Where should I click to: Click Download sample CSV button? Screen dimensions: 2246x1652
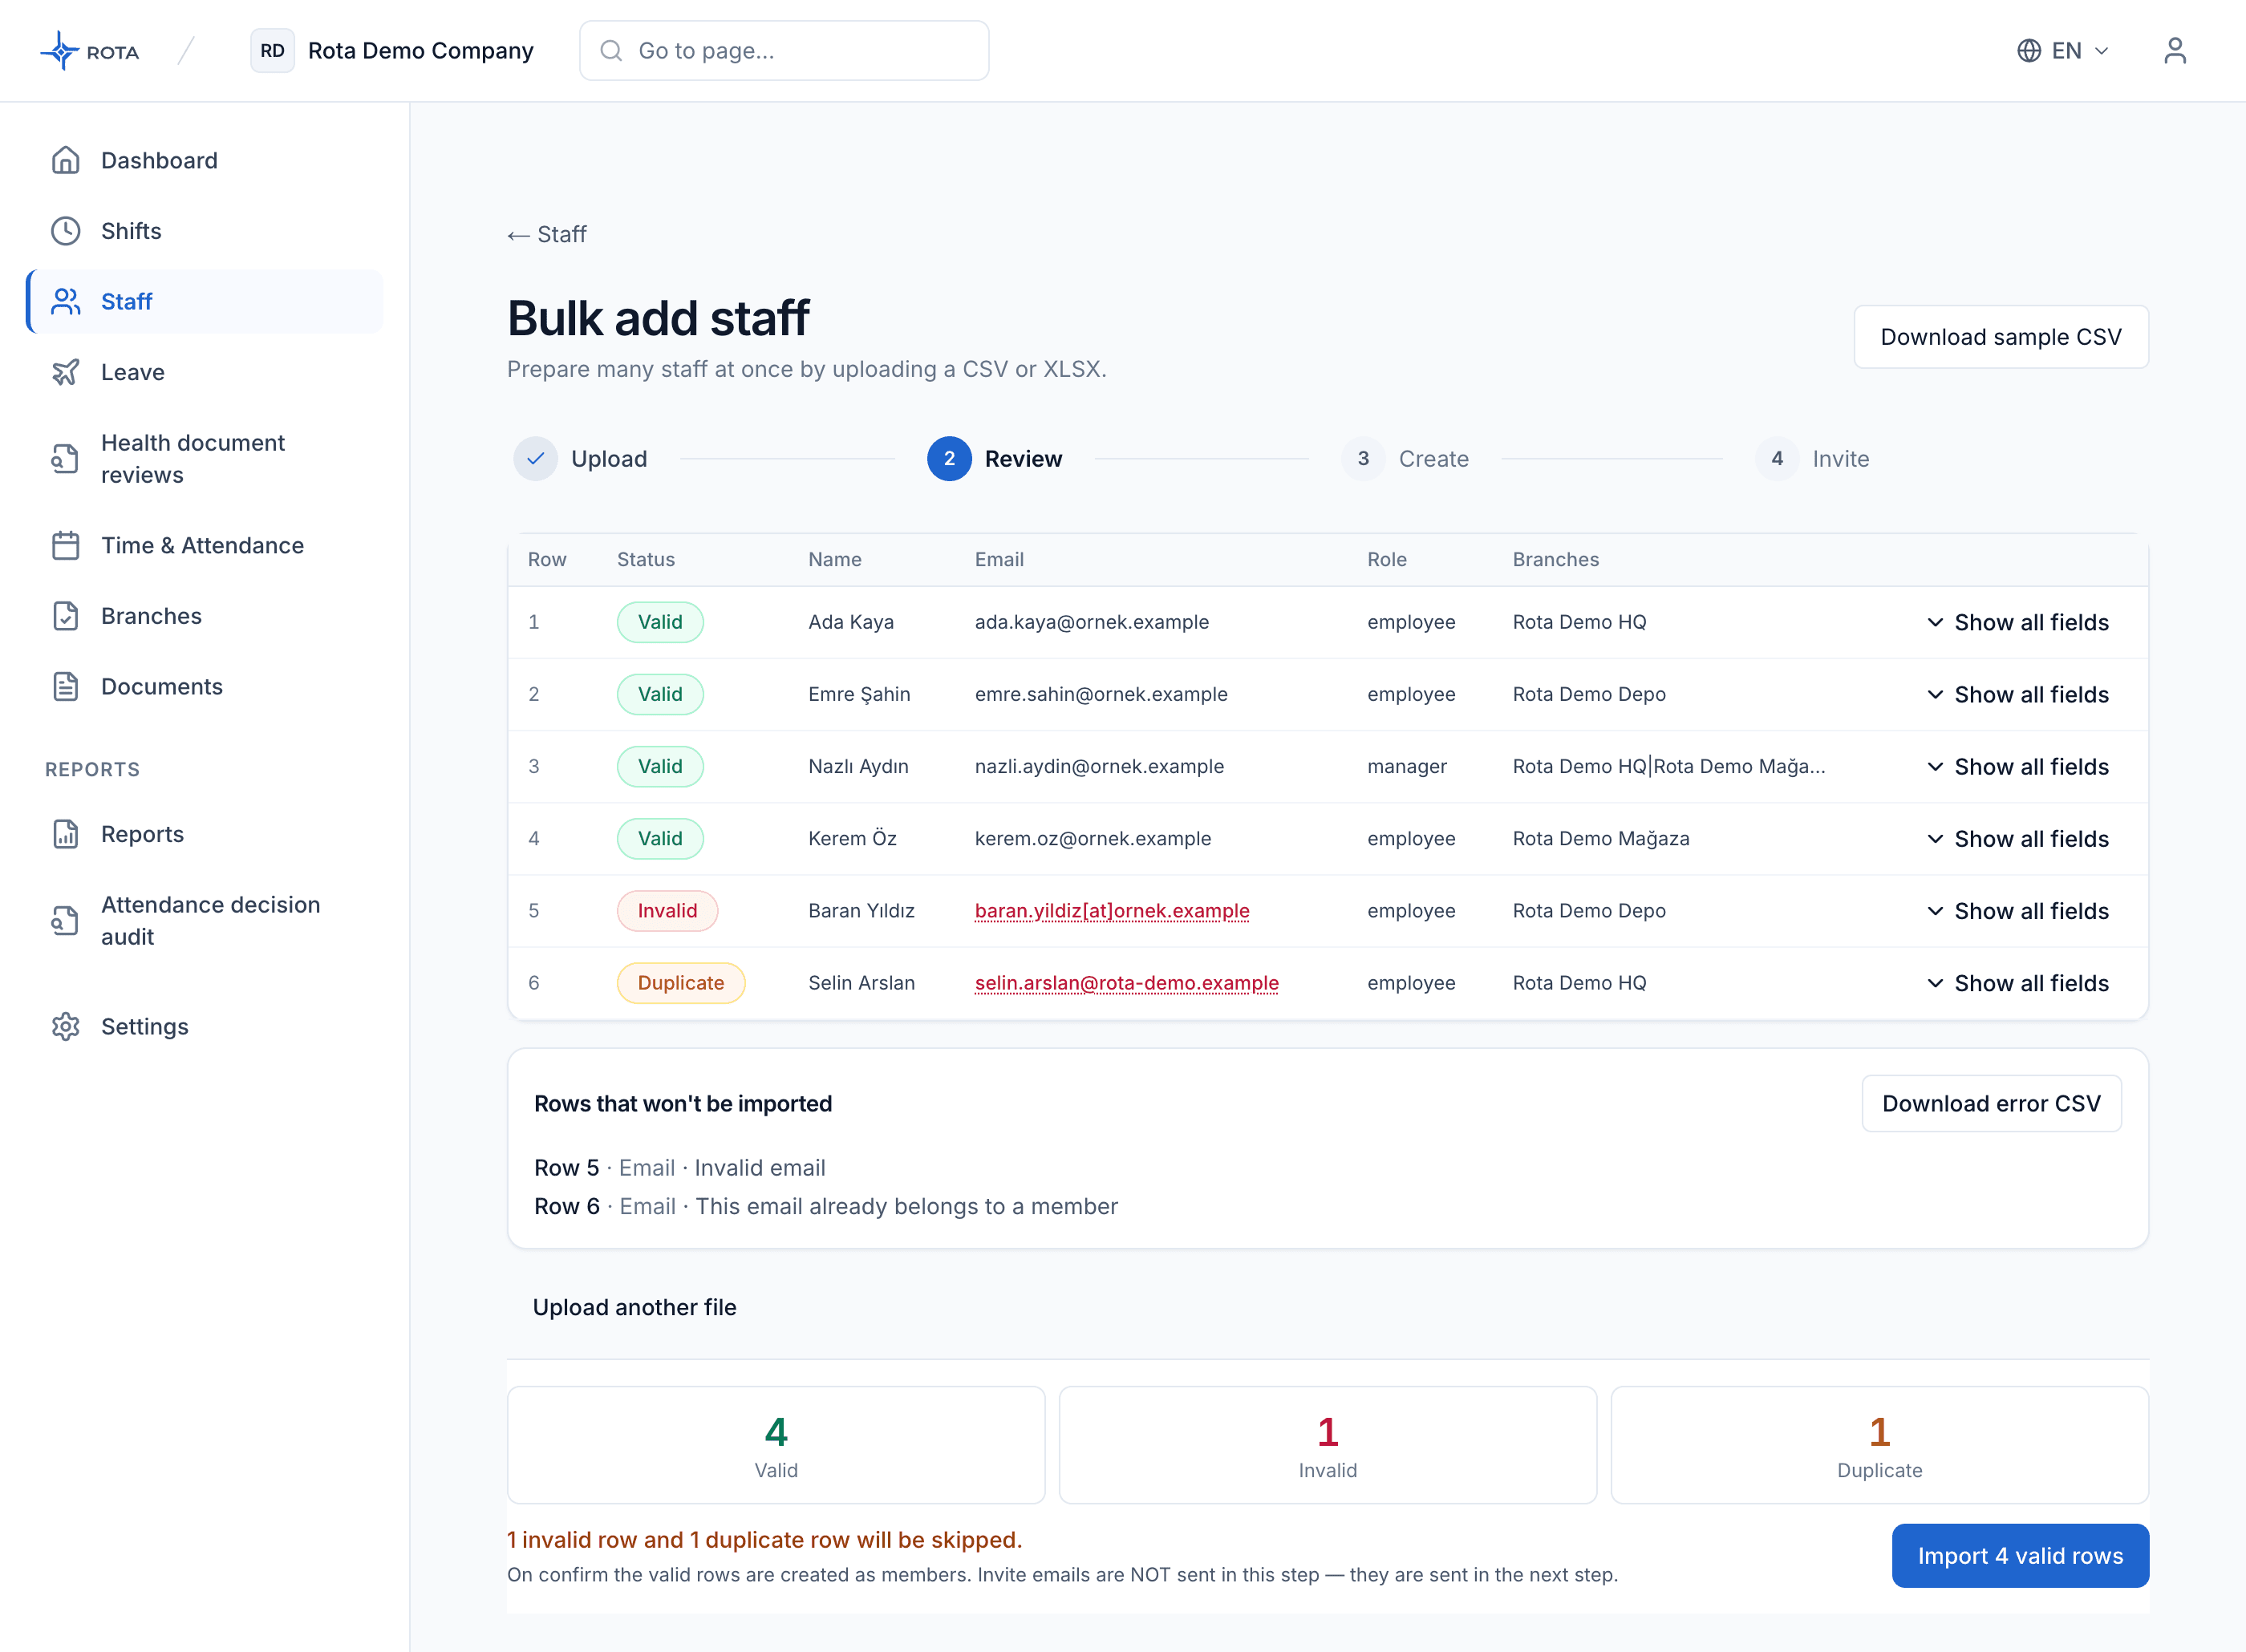(2001, 337)
